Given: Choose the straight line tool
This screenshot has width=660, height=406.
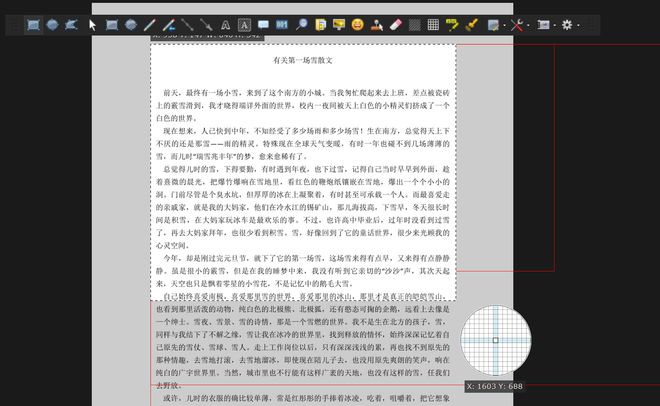Looking at the screenshot, I should [x=187, y=25].
